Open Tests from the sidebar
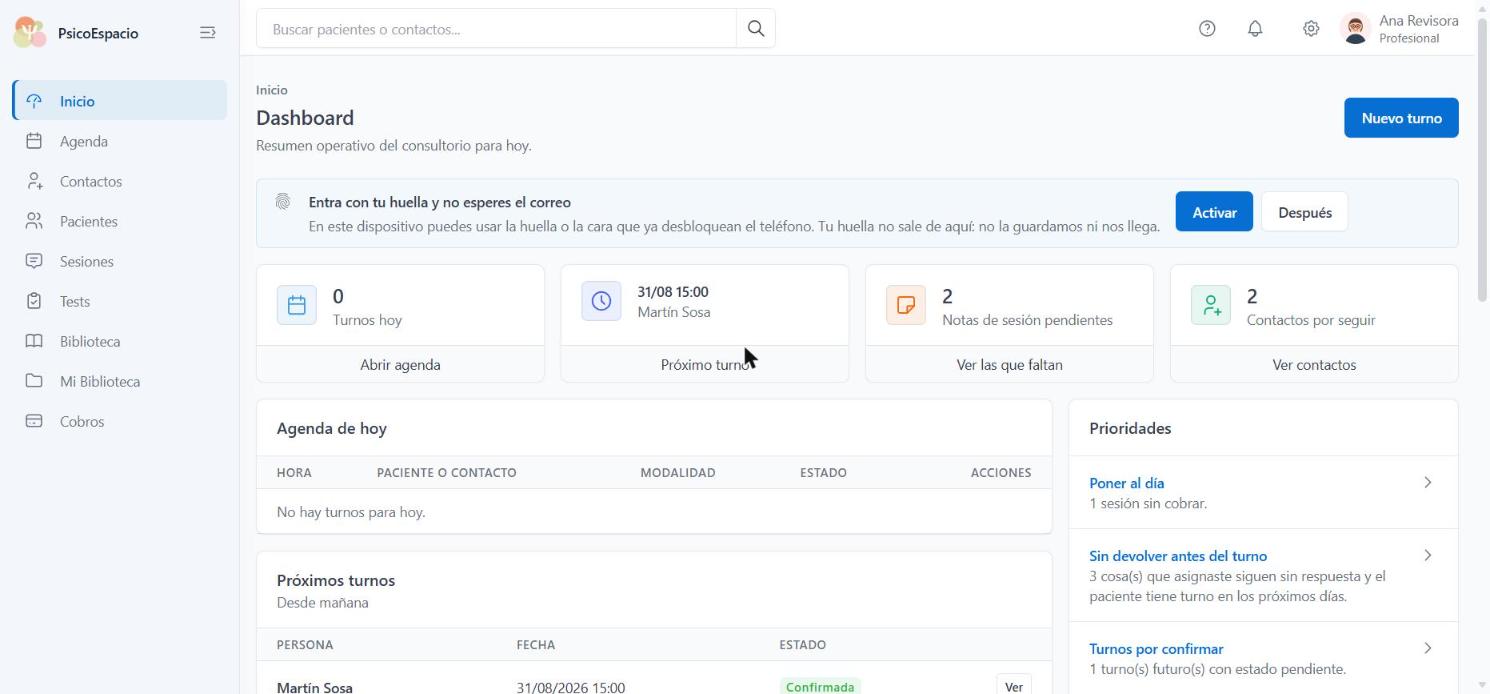Image resolution: width=1490 pixels, height=694 pixels. tap(120, 301)
